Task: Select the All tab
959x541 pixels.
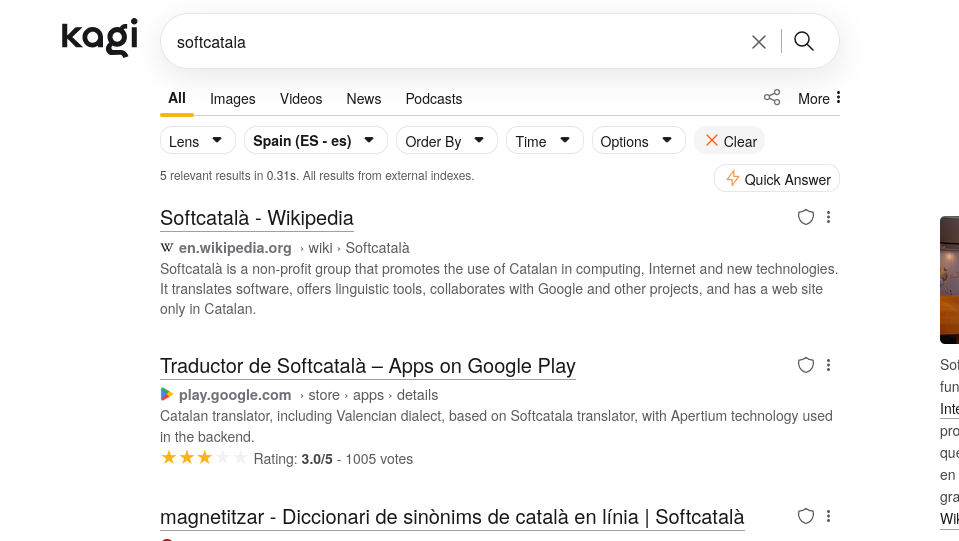Action: pyautogui.click(x=177, y=98)
